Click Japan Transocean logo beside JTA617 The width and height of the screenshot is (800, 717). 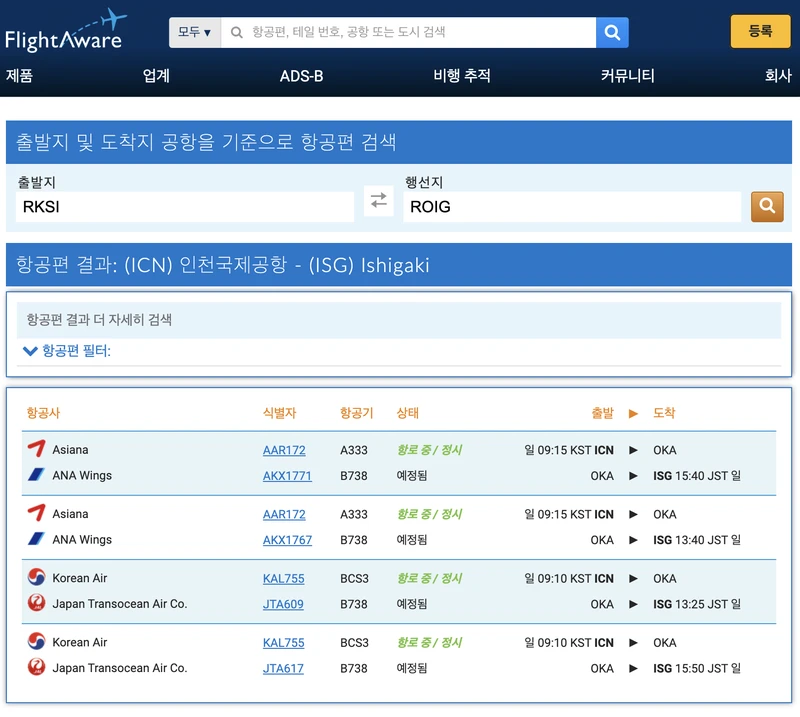37,667
